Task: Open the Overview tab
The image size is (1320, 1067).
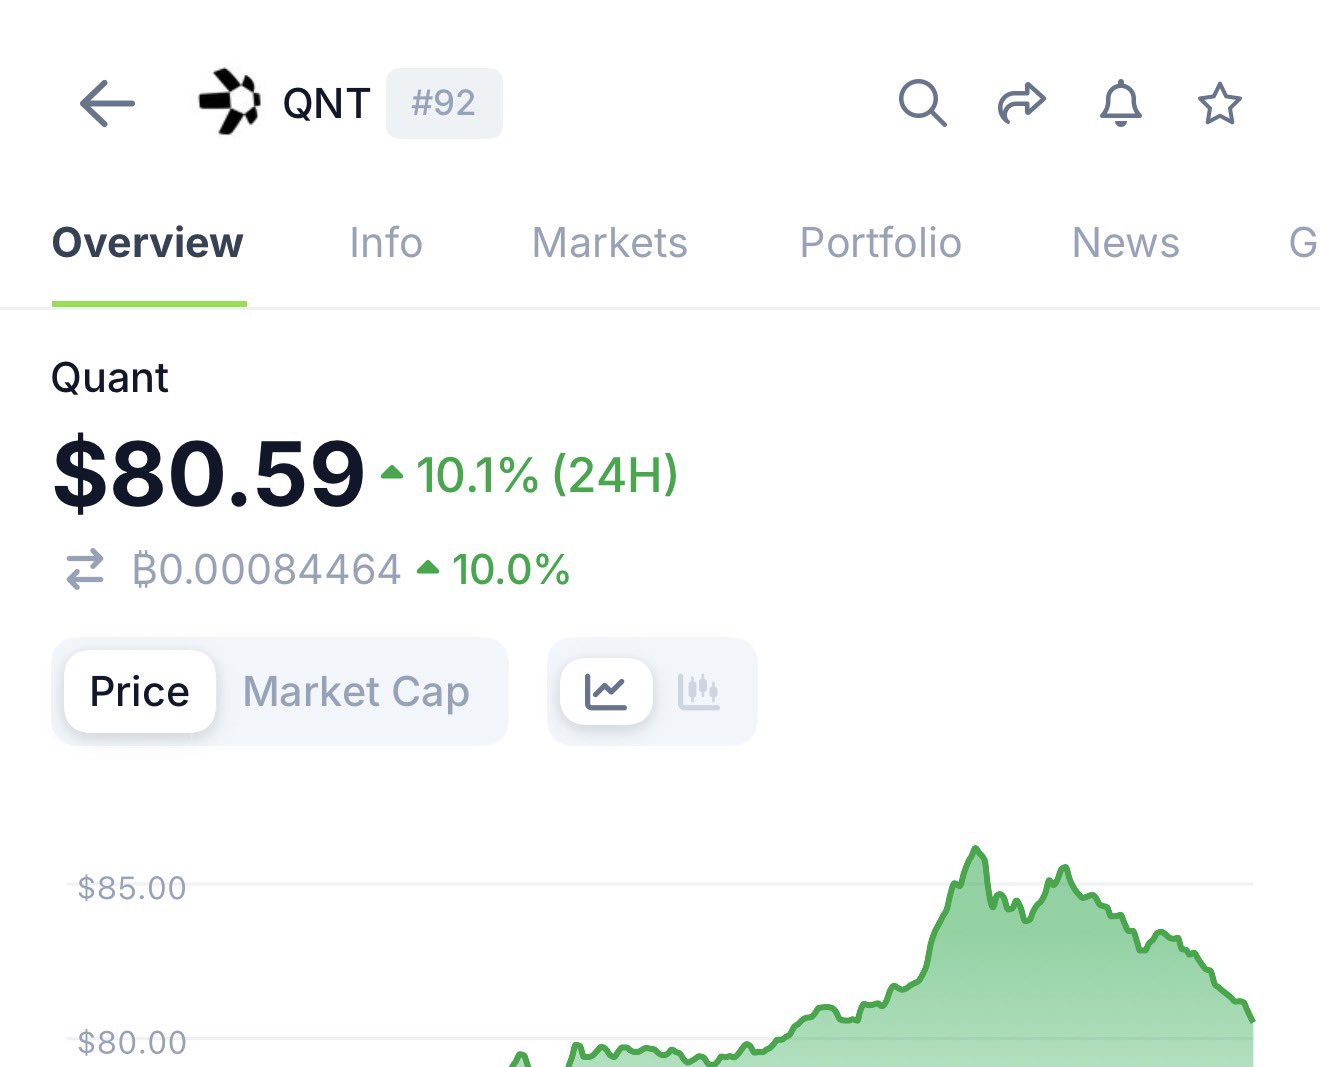Action: [148, 243]
